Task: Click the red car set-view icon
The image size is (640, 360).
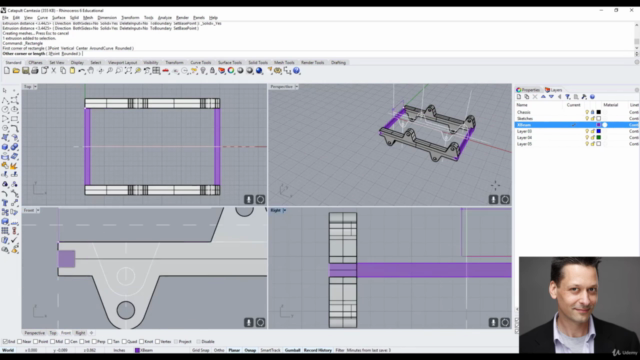Action: point(166,71)
